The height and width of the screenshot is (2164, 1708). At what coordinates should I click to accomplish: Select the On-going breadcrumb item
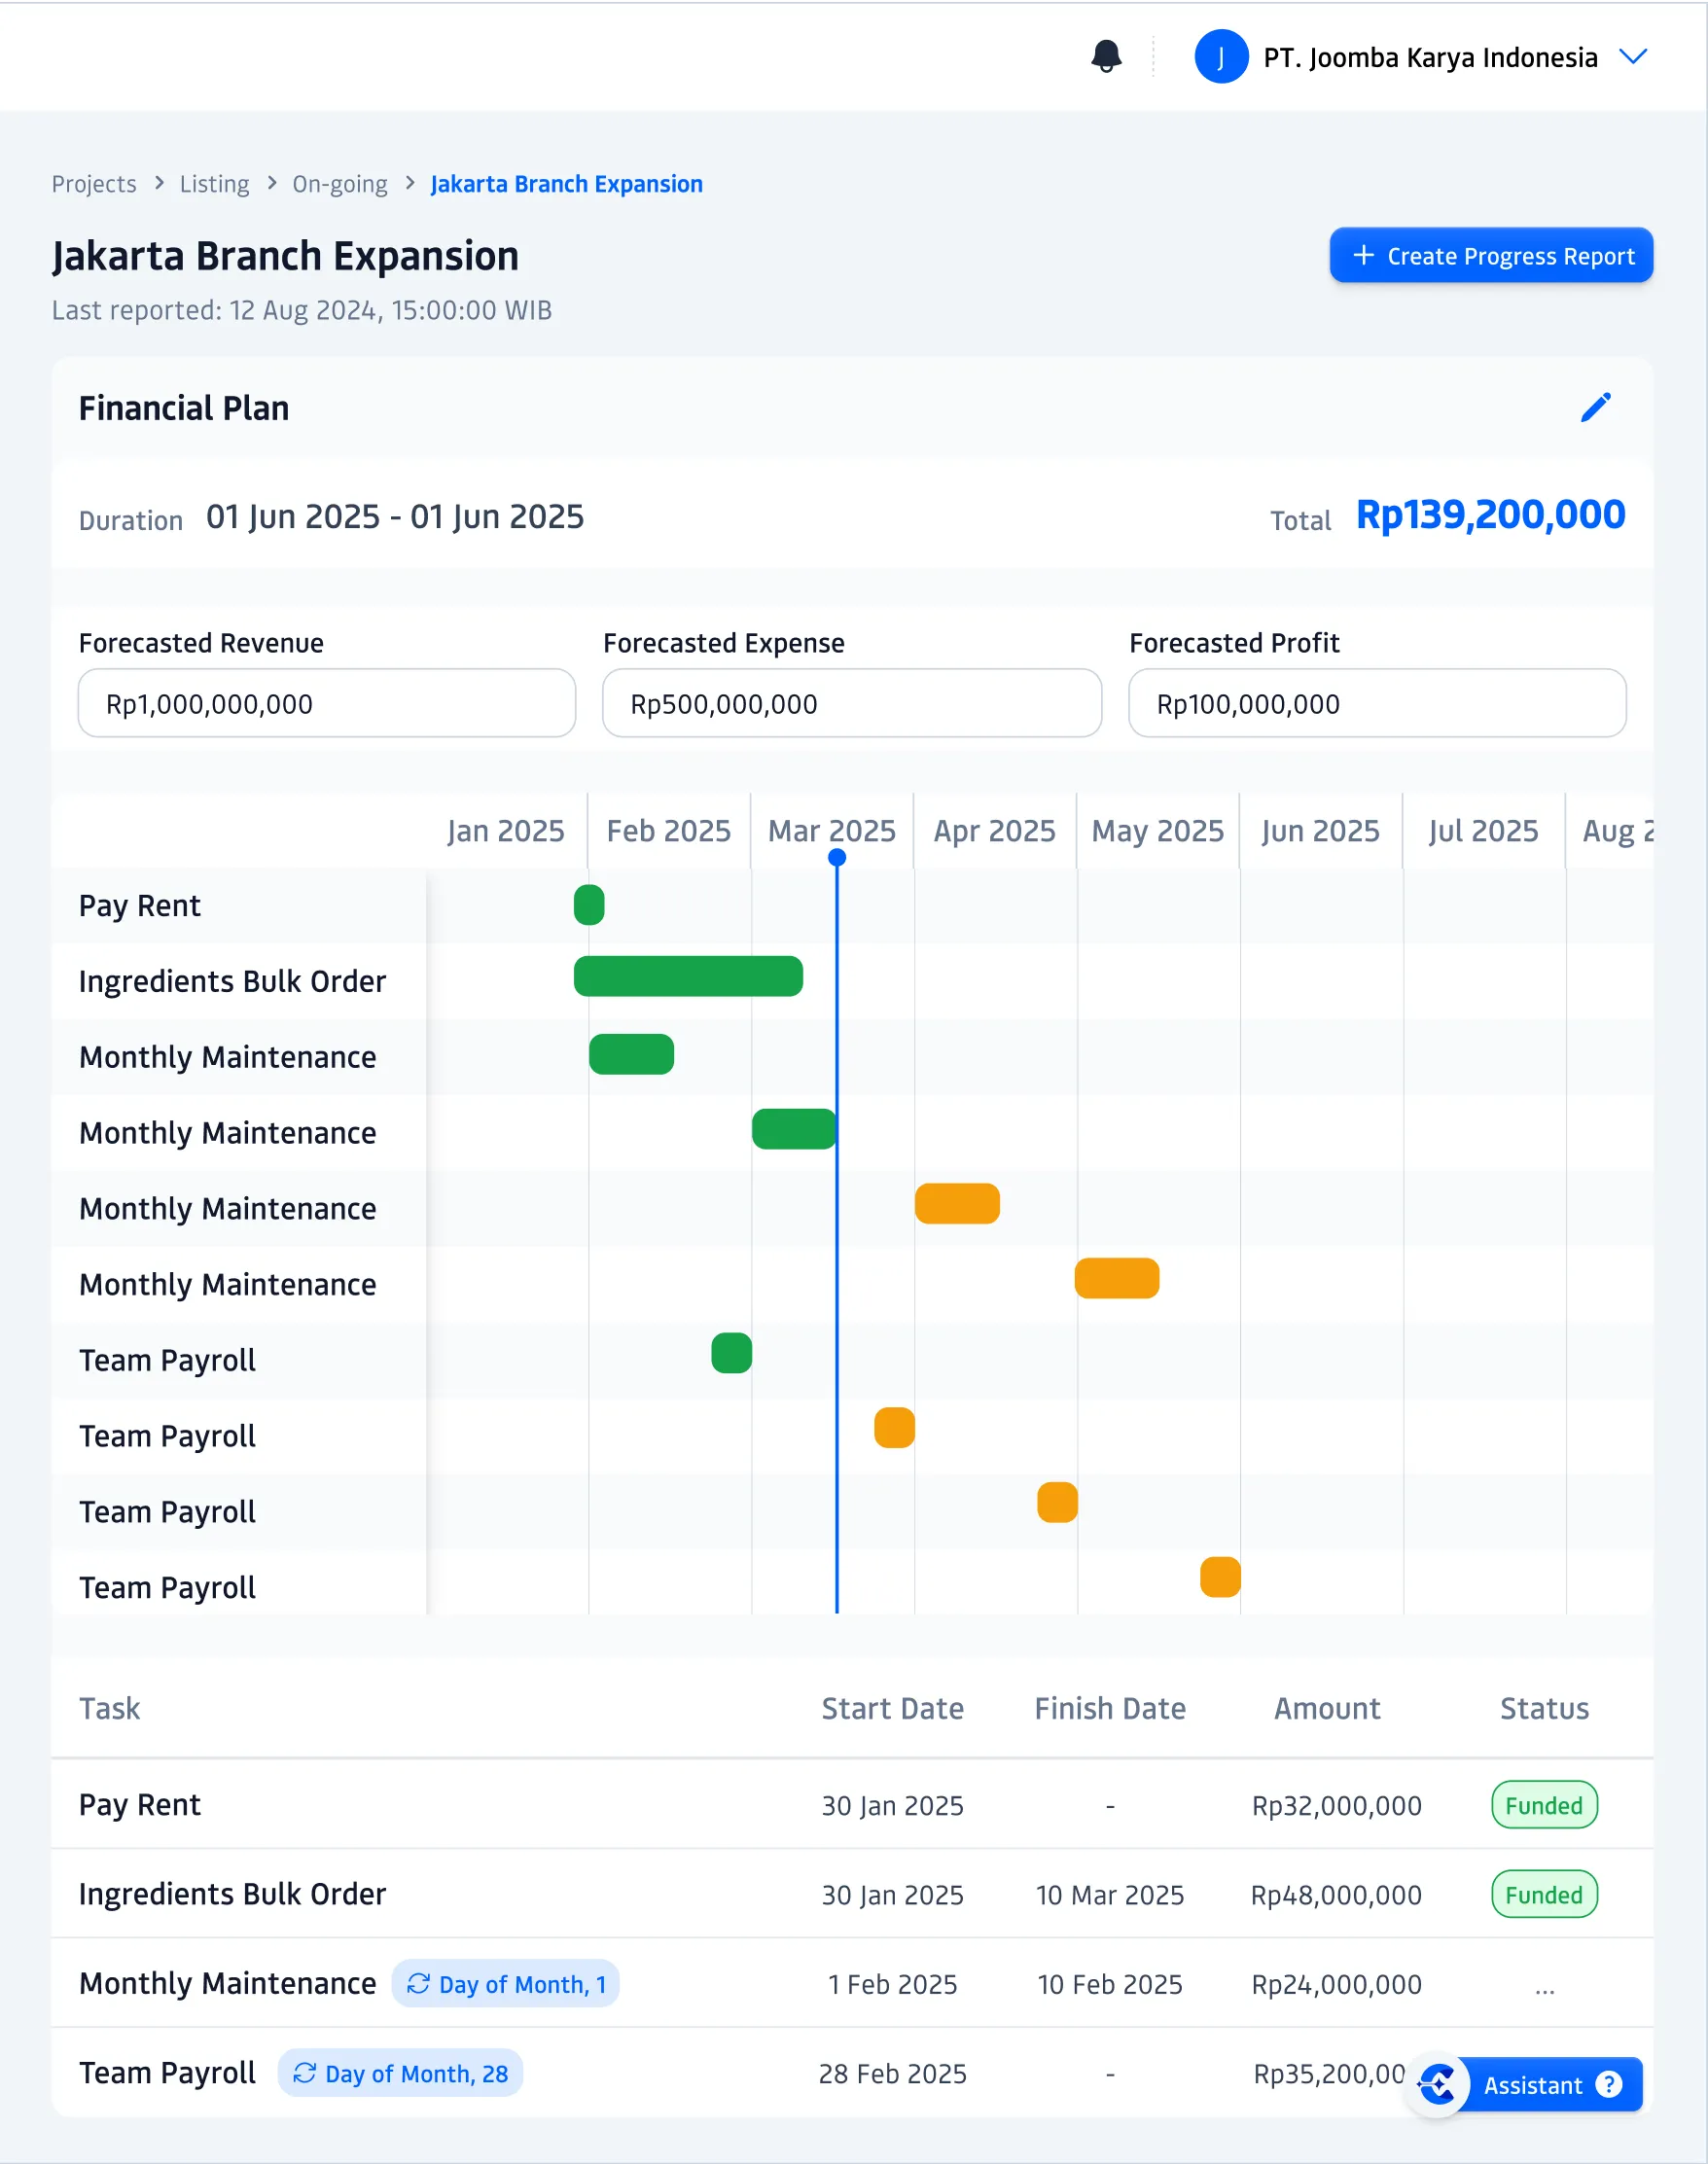(339, 183)
